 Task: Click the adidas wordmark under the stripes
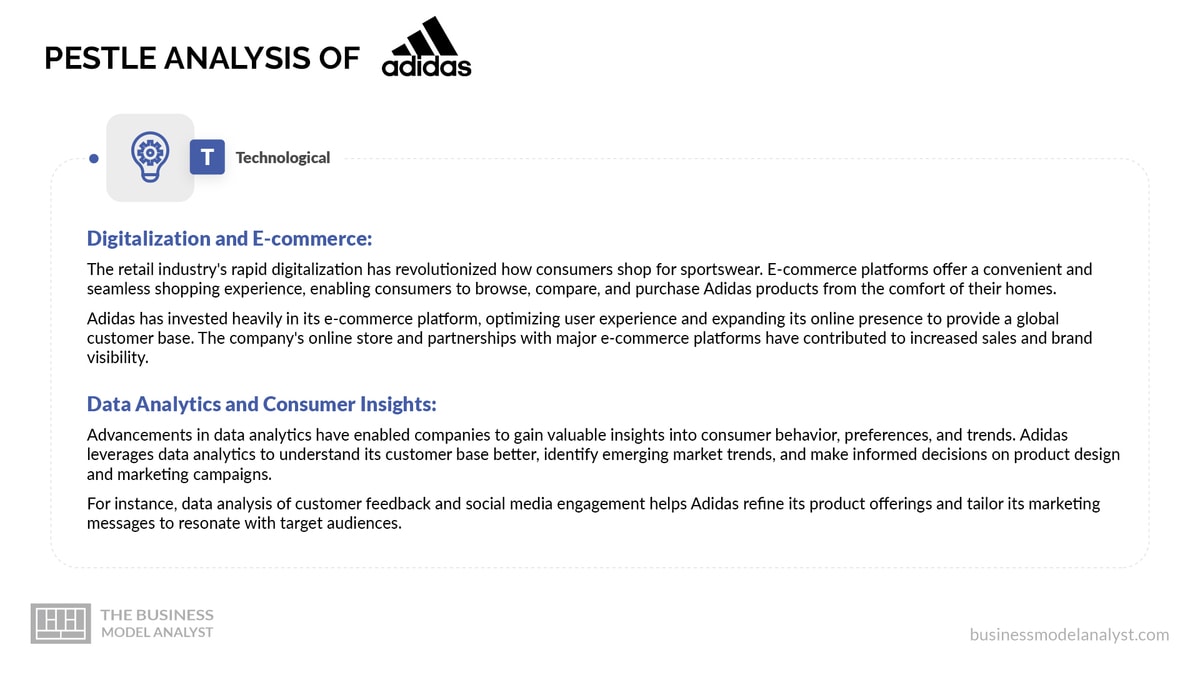click(x=426, y=67)
